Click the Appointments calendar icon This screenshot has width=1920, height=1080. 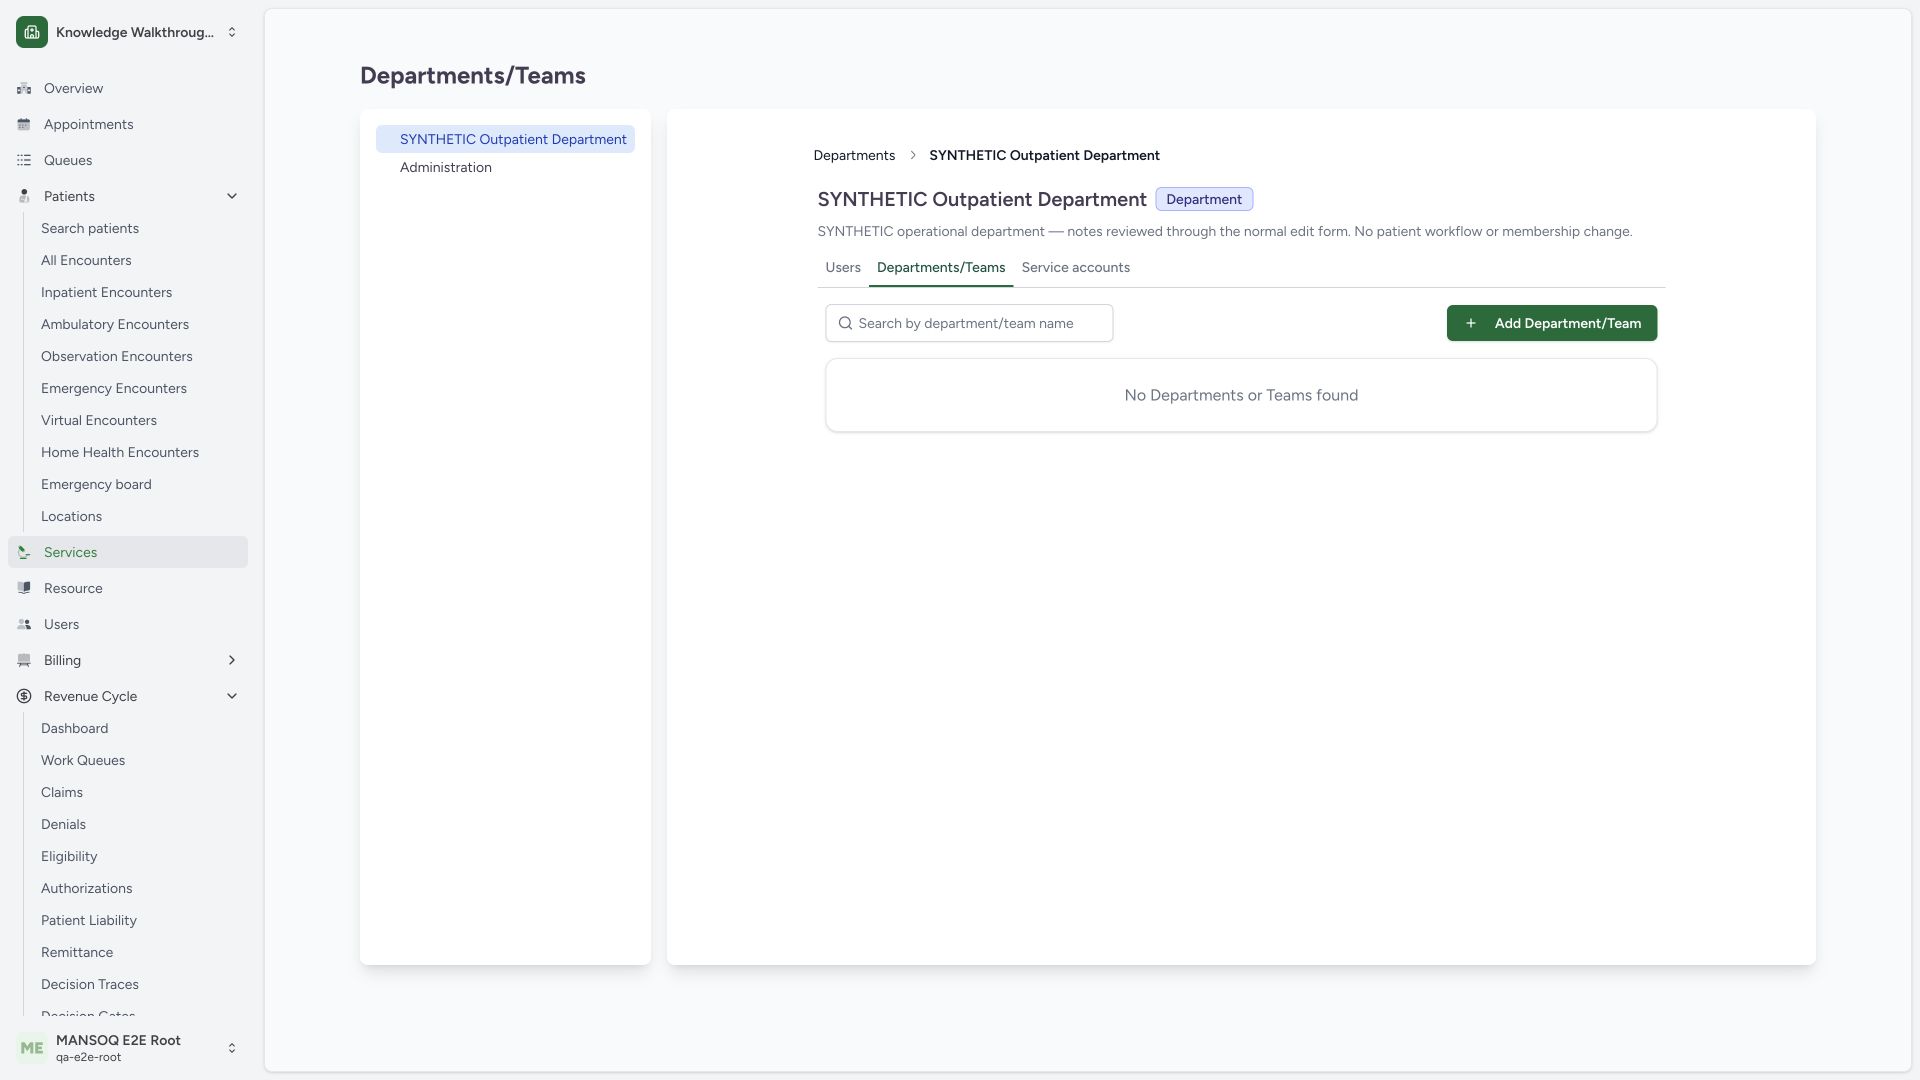pyautogui.click(x=24, y=125)
